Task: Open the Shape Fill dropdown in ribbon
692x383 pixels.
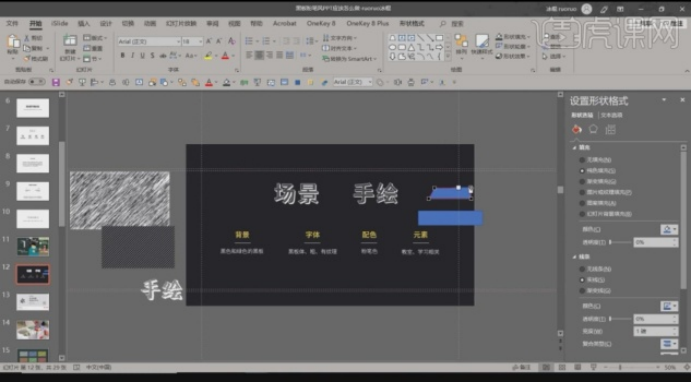Action: click(513, 37)
